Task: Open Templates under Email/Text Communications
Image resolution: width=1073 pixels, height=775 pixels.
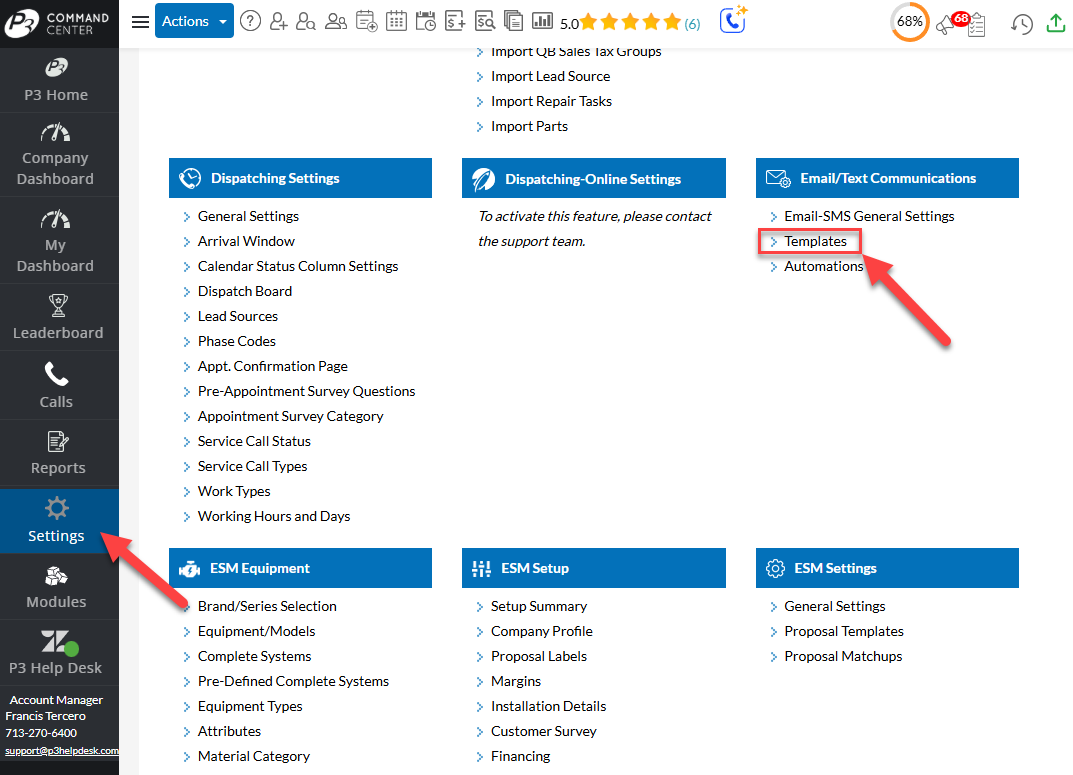Action: pyautogui.click(x=815, y=241)
